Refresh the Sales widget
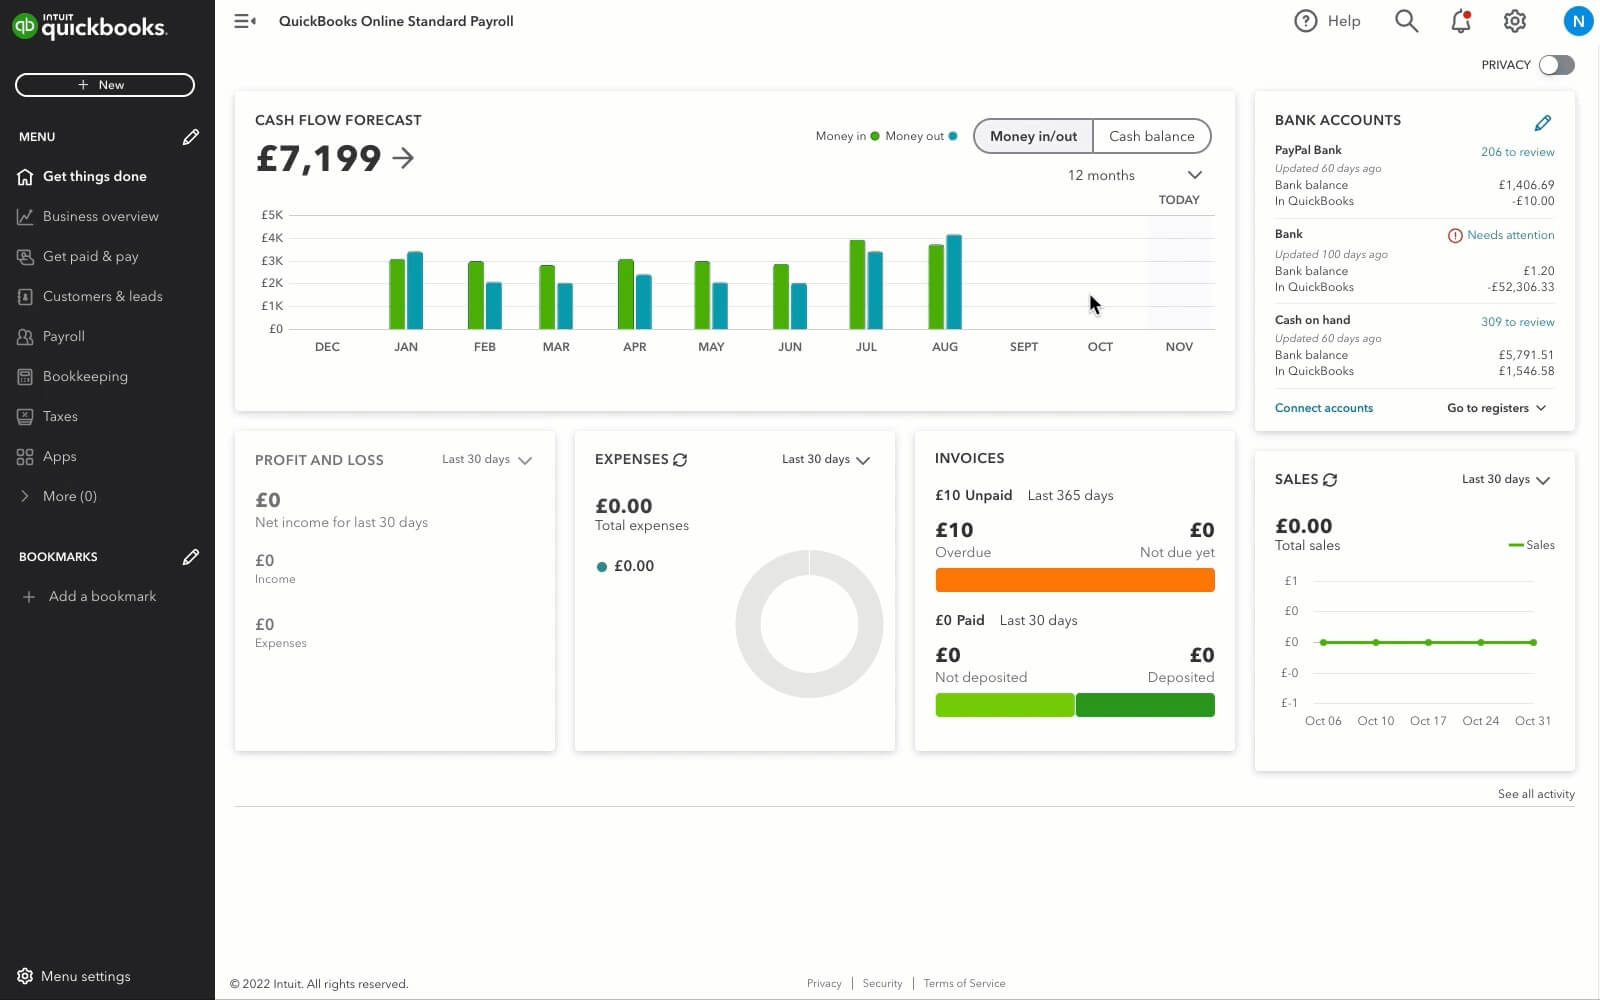 click(x=1329, y=479)
